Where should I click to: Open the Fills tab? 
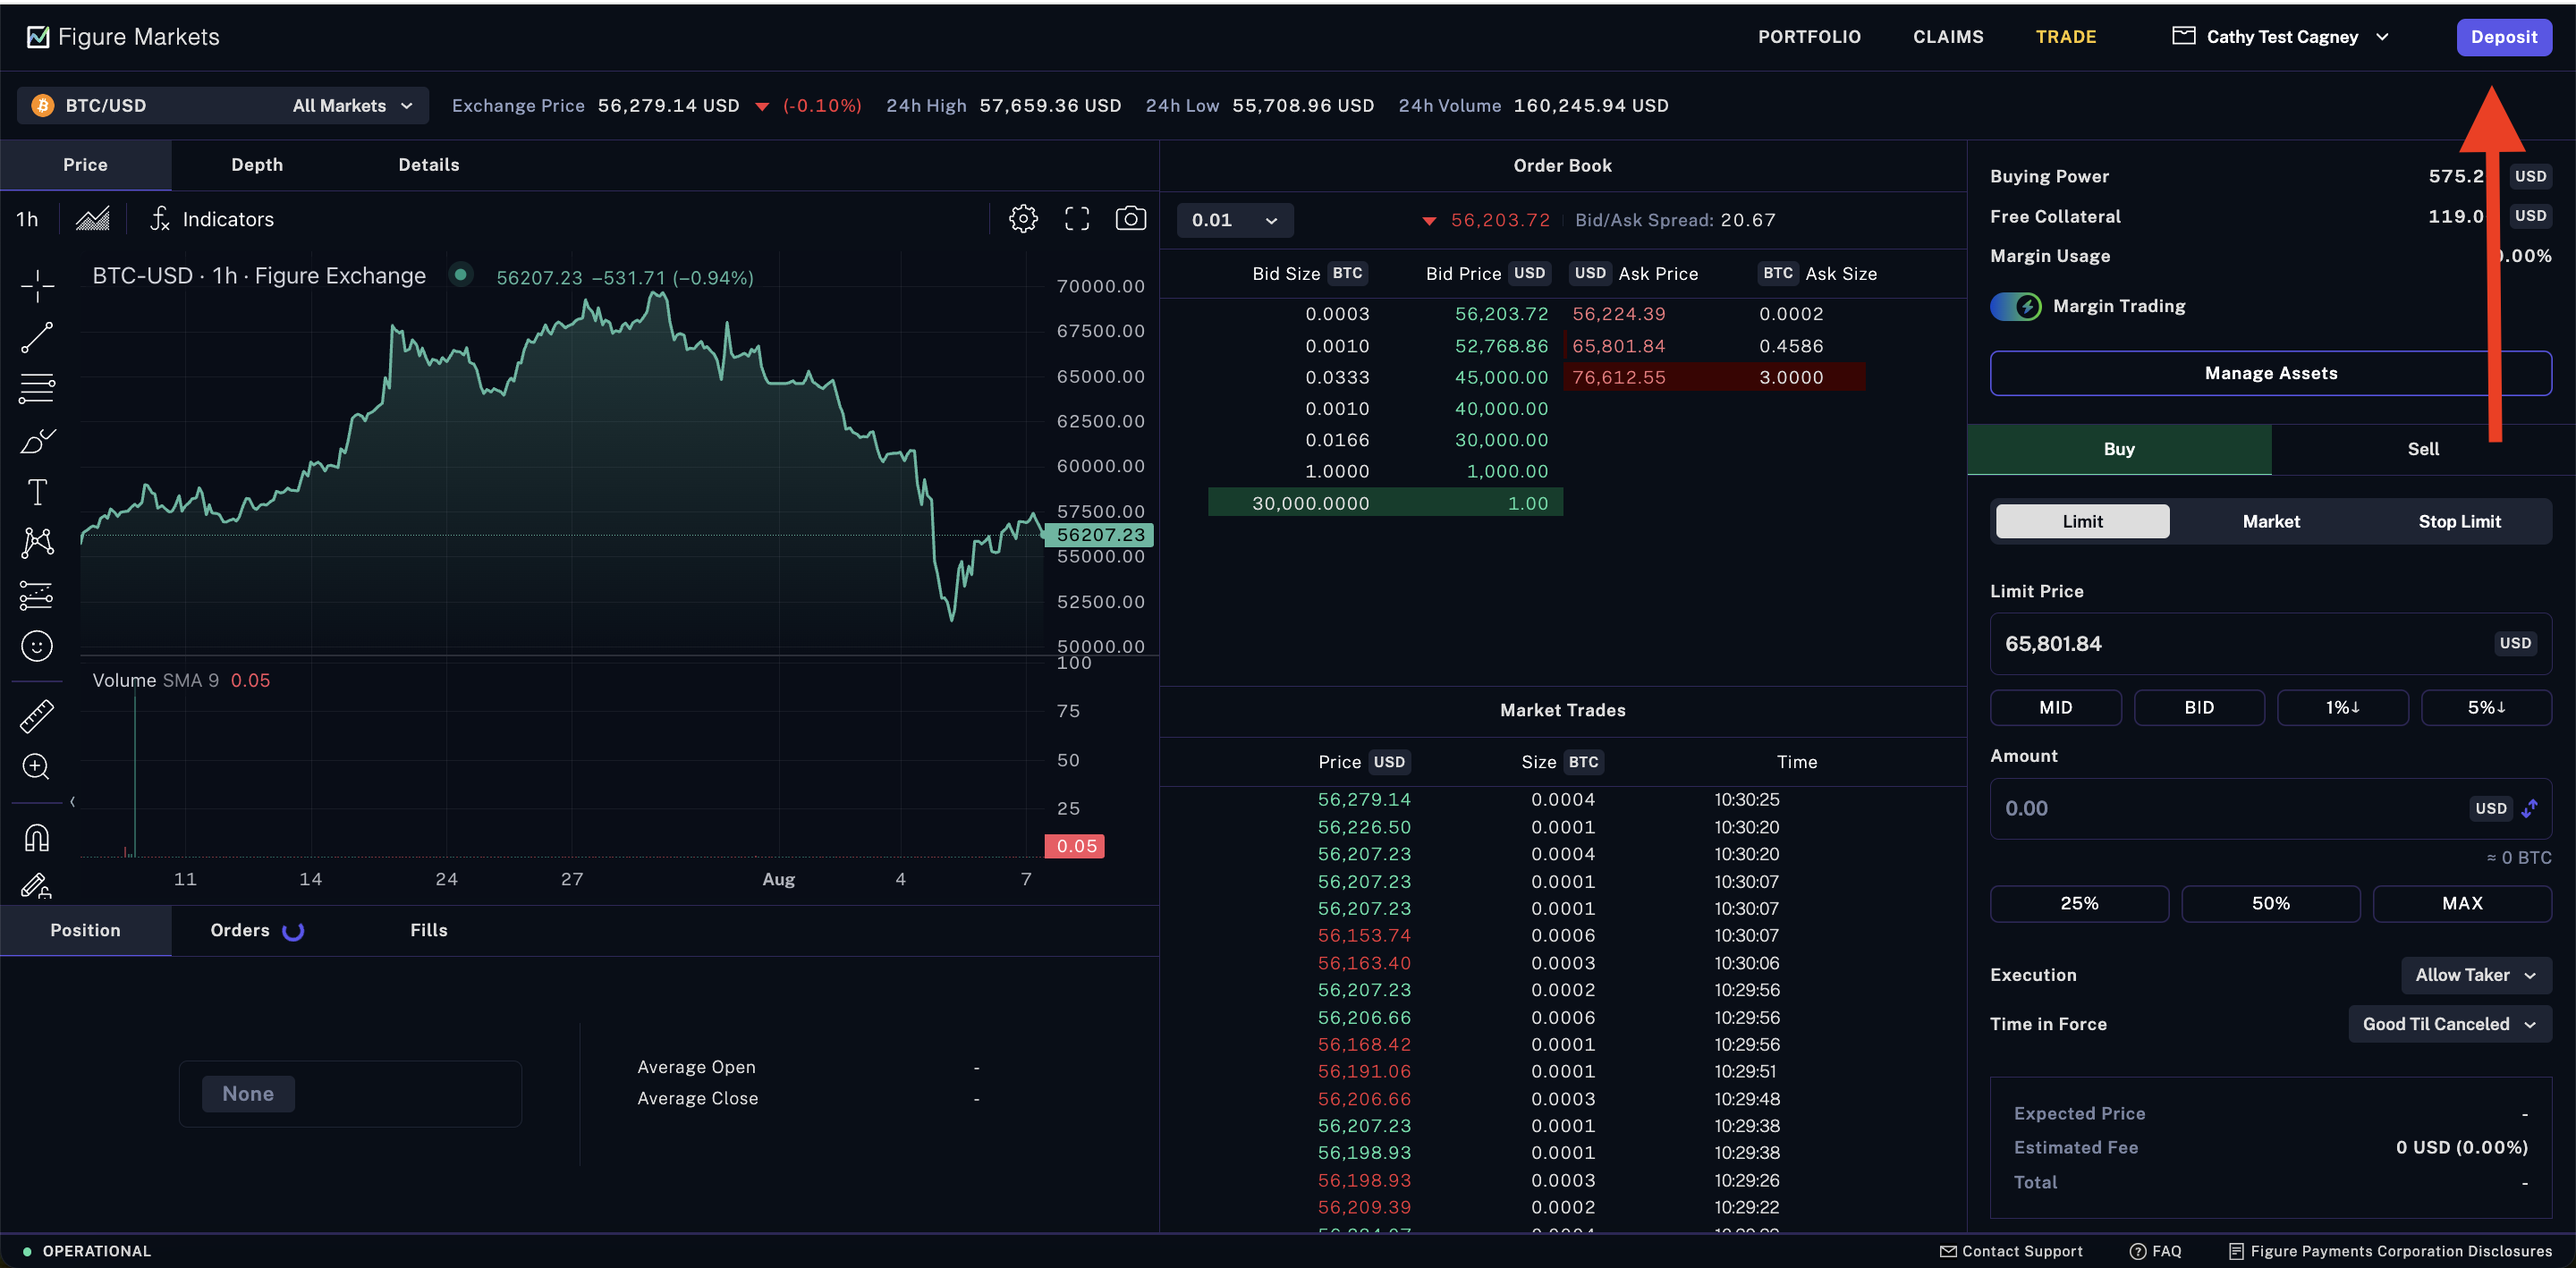[x=429, y=930]
